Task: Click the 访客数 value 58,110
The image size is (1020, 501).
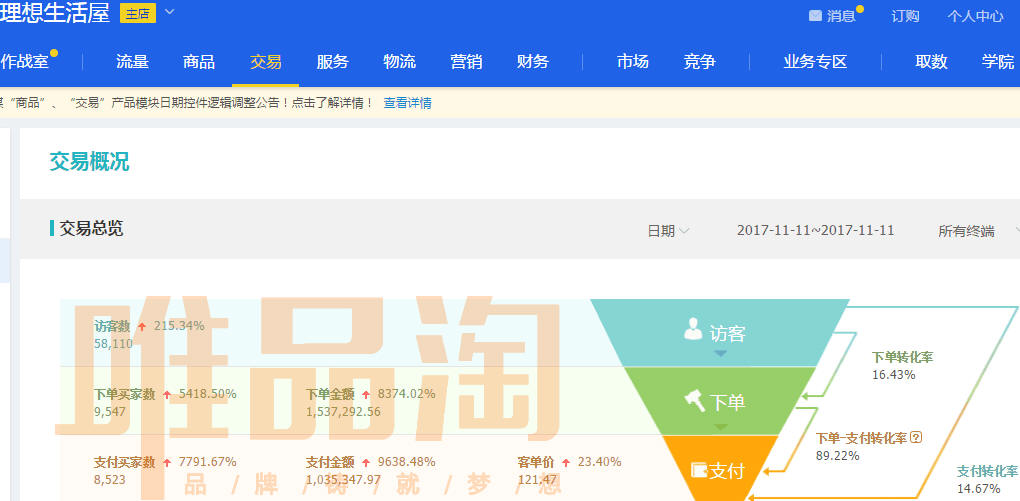Action: [x=114, y=343]
